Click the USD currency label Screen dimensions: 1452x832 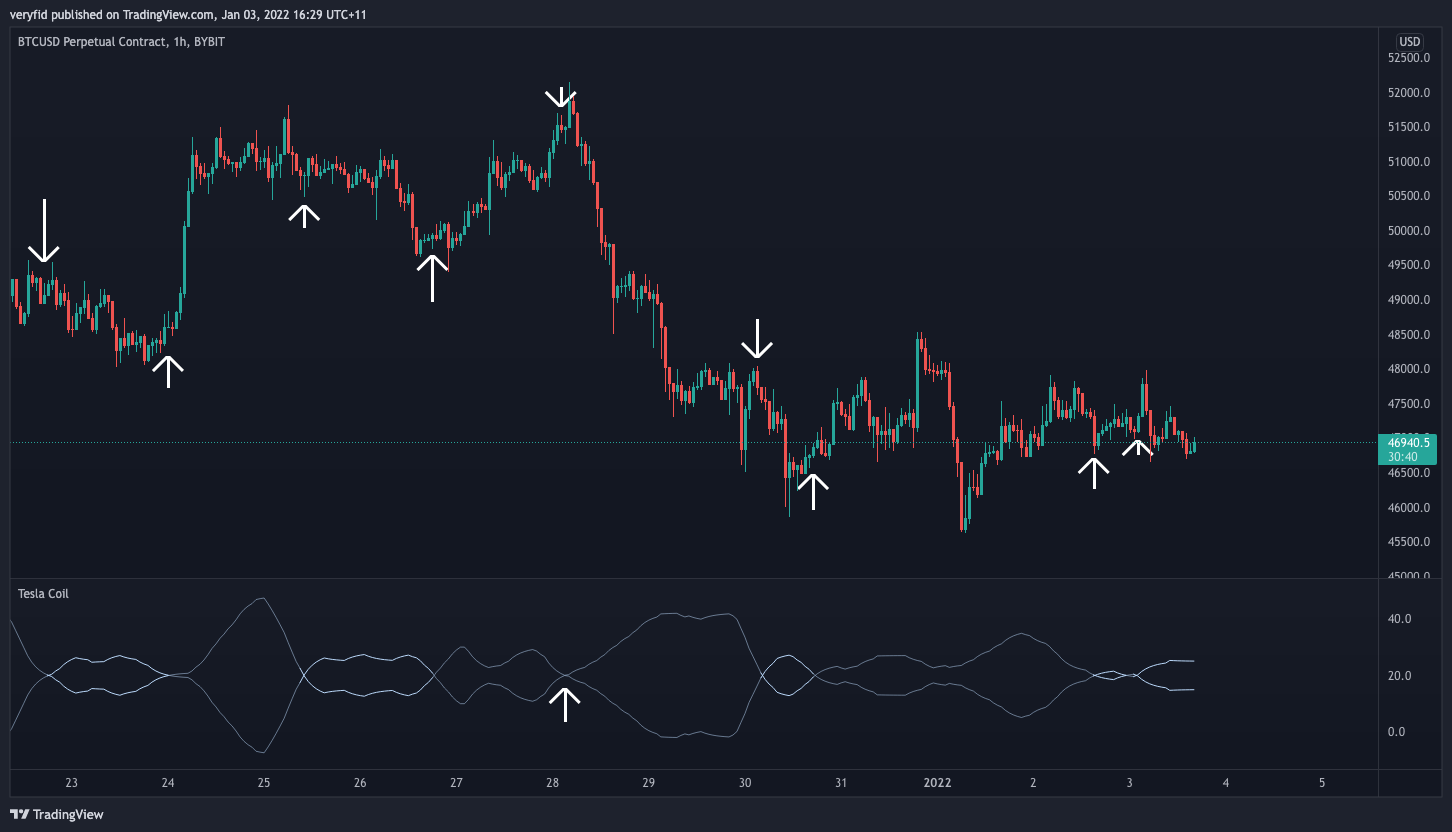click(1409, 42)
